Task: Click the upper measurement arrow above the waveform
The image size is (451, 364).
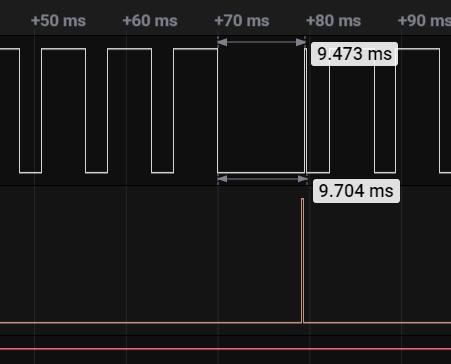Action: click(261, 42)
